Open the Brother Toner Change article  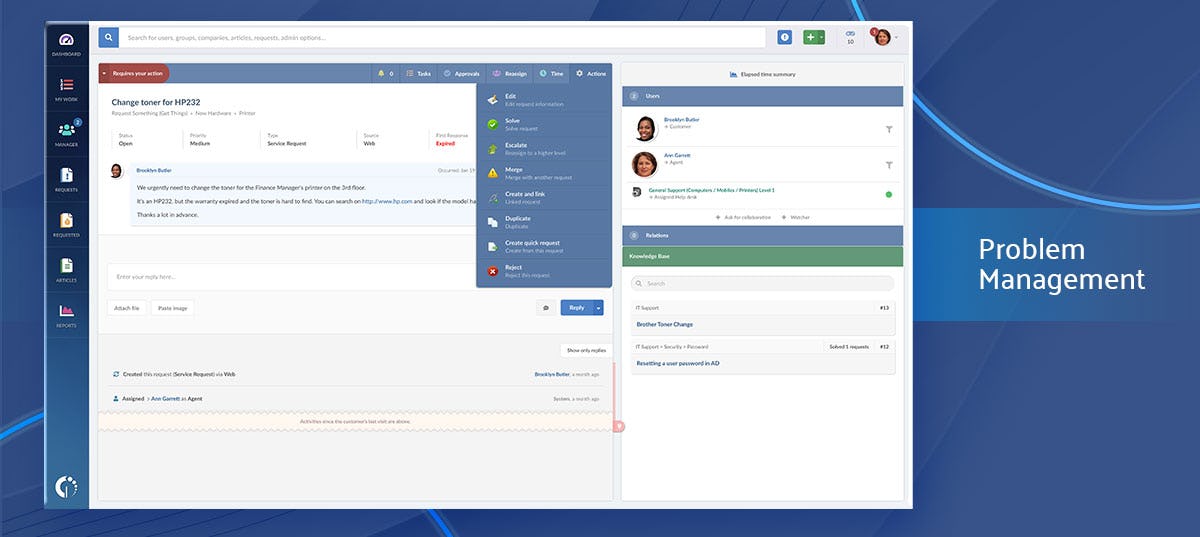coord(665,324)
